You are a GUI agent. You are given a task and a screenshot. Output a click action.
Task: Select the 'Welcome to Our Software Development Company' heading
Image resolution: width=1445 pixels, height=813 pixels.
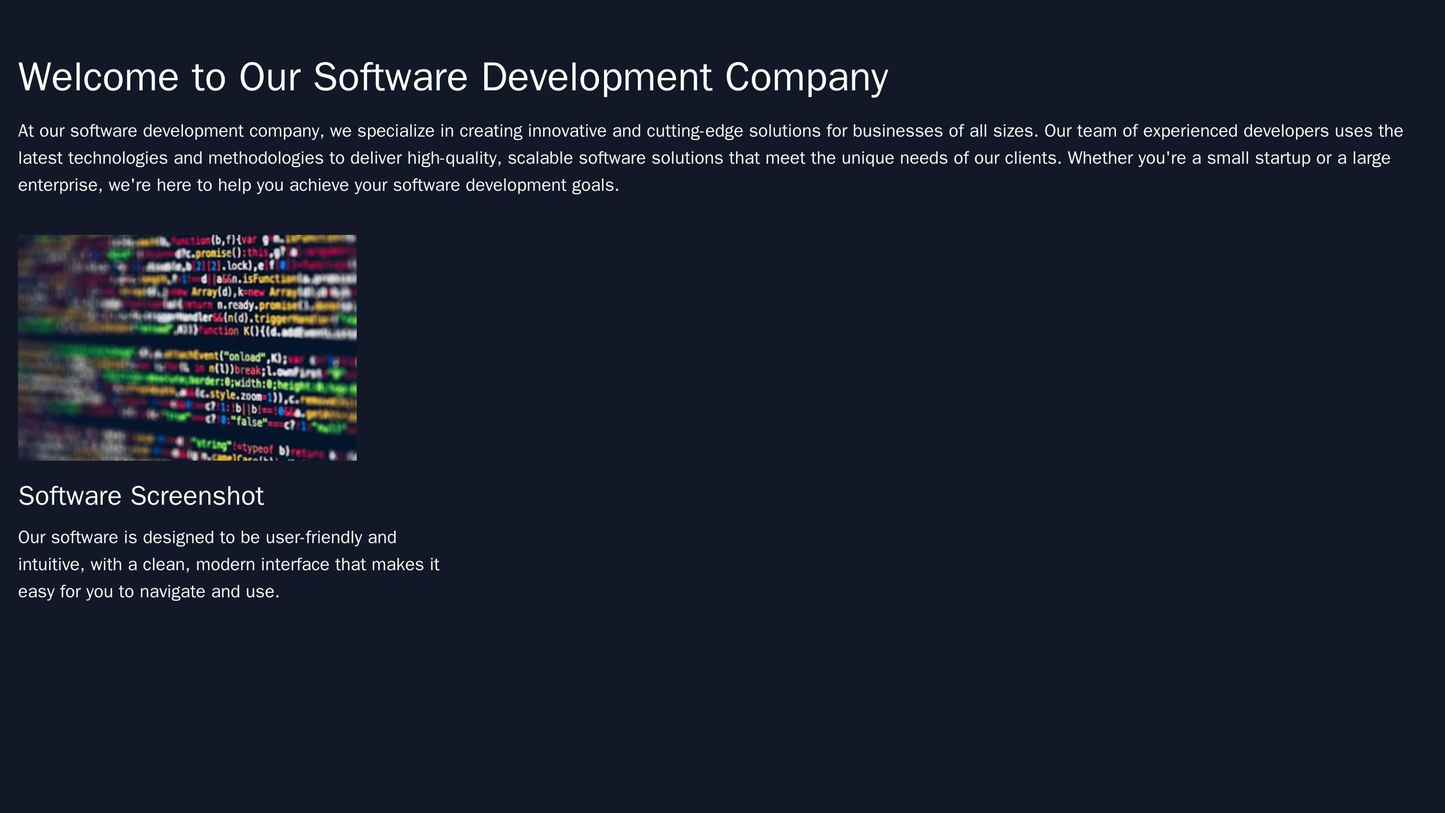[x=450, y=76]
